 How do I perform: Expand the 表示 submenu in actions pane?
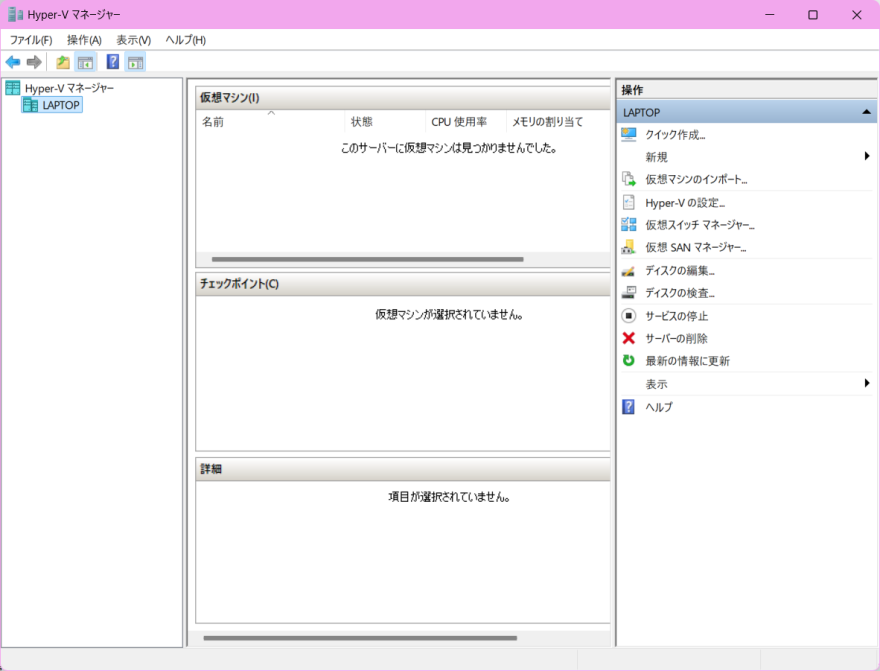click(867, 383)
